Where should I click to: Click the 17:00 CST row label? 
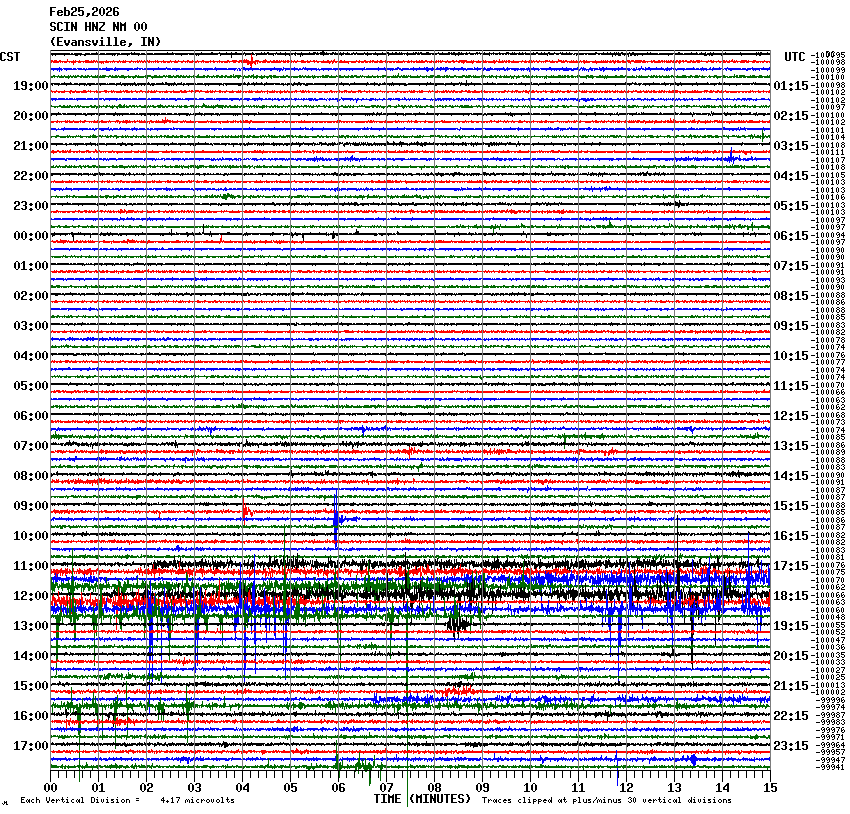click(31, 746)
